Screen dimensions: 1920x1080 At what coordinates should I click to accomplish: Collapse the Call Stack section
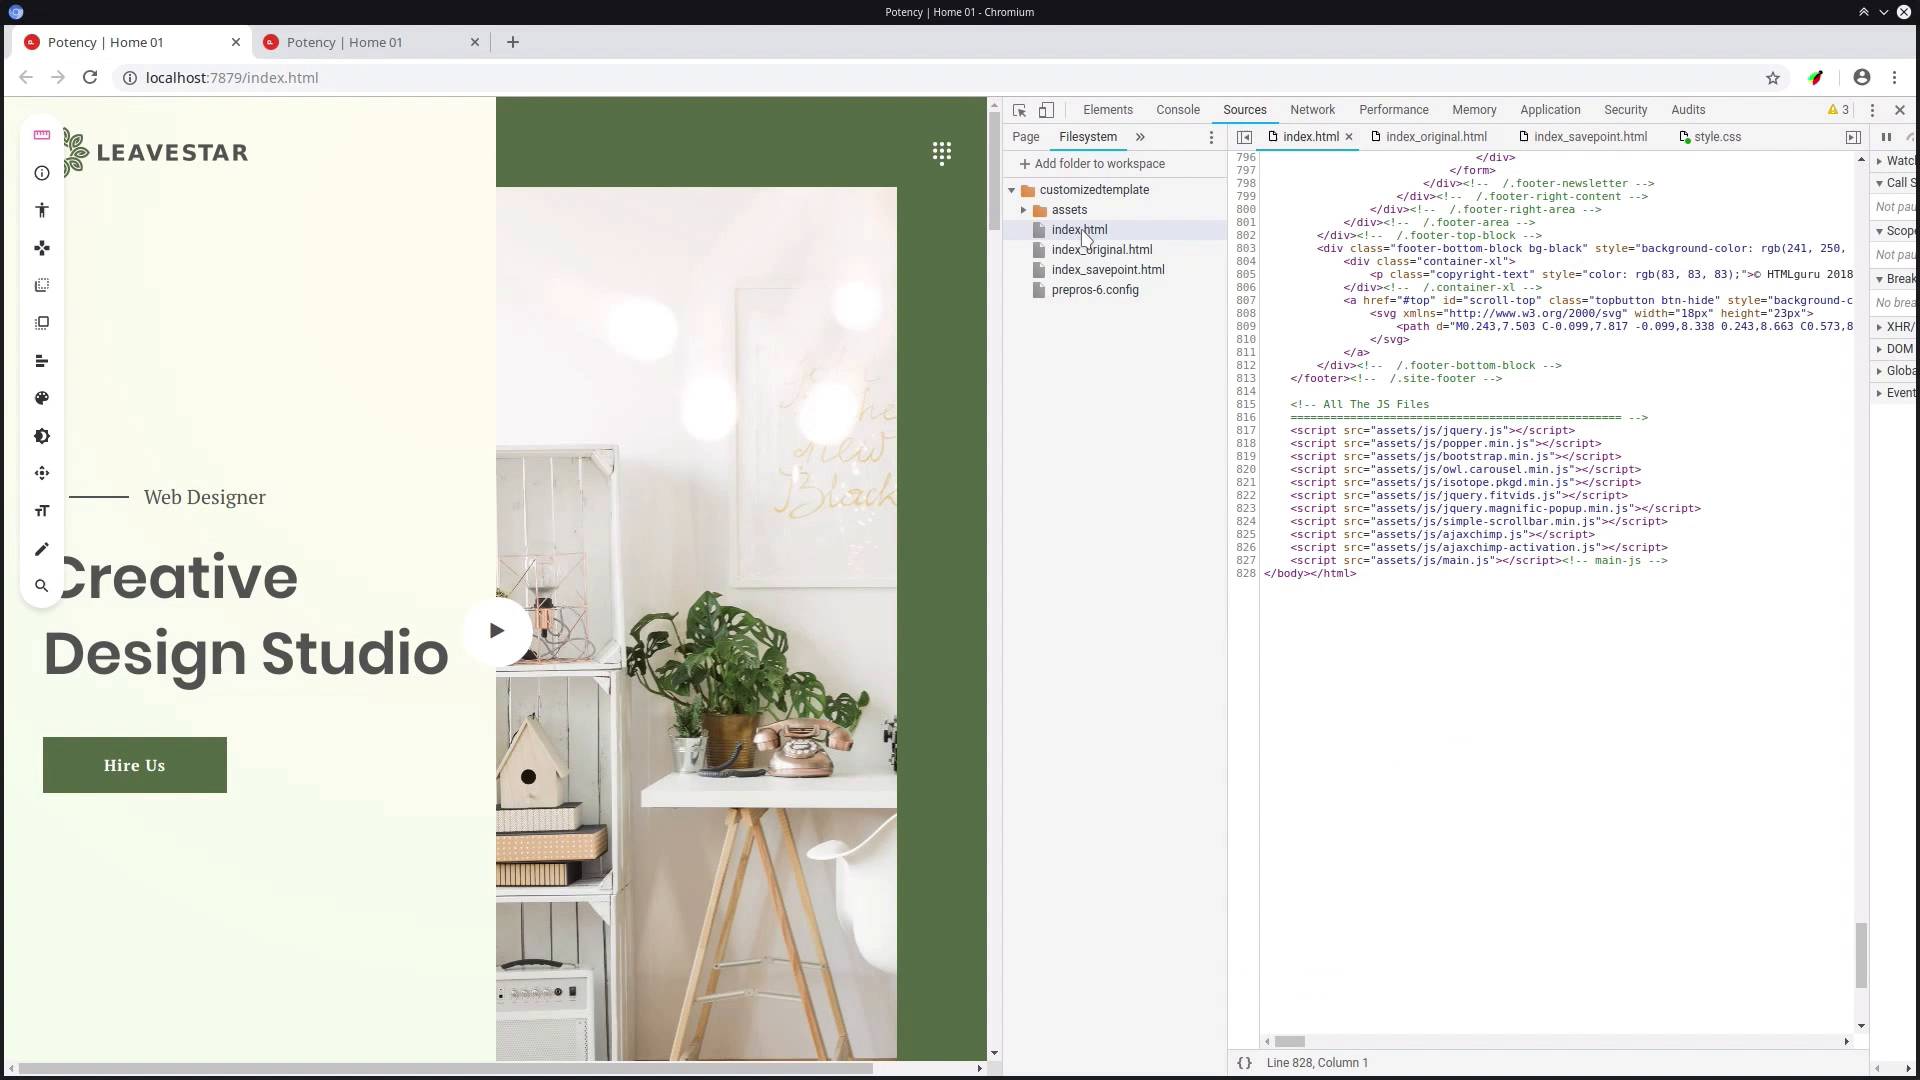click(1895, 183)
